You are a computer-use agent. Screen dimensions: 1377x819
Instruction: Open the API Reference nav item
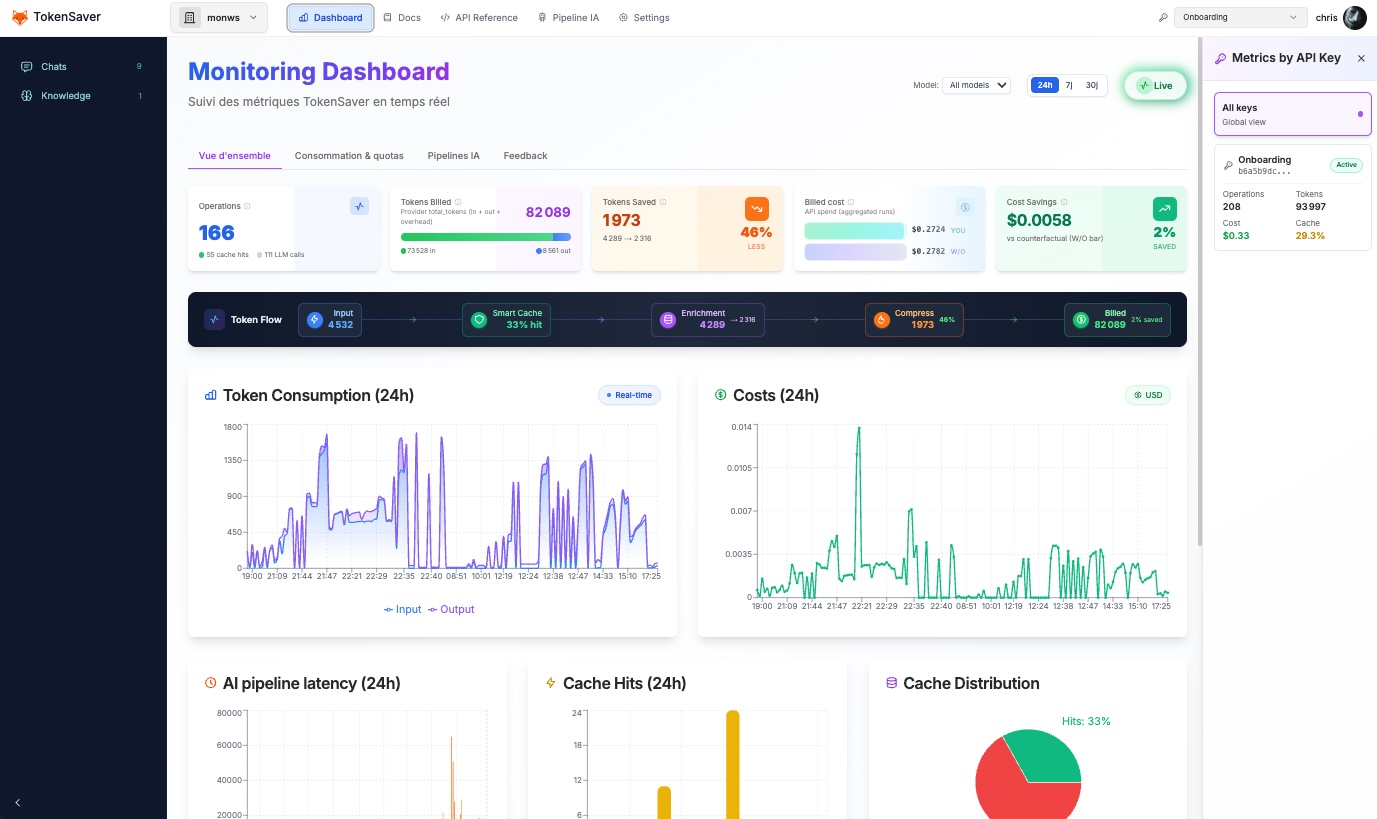tap(479, 18)
